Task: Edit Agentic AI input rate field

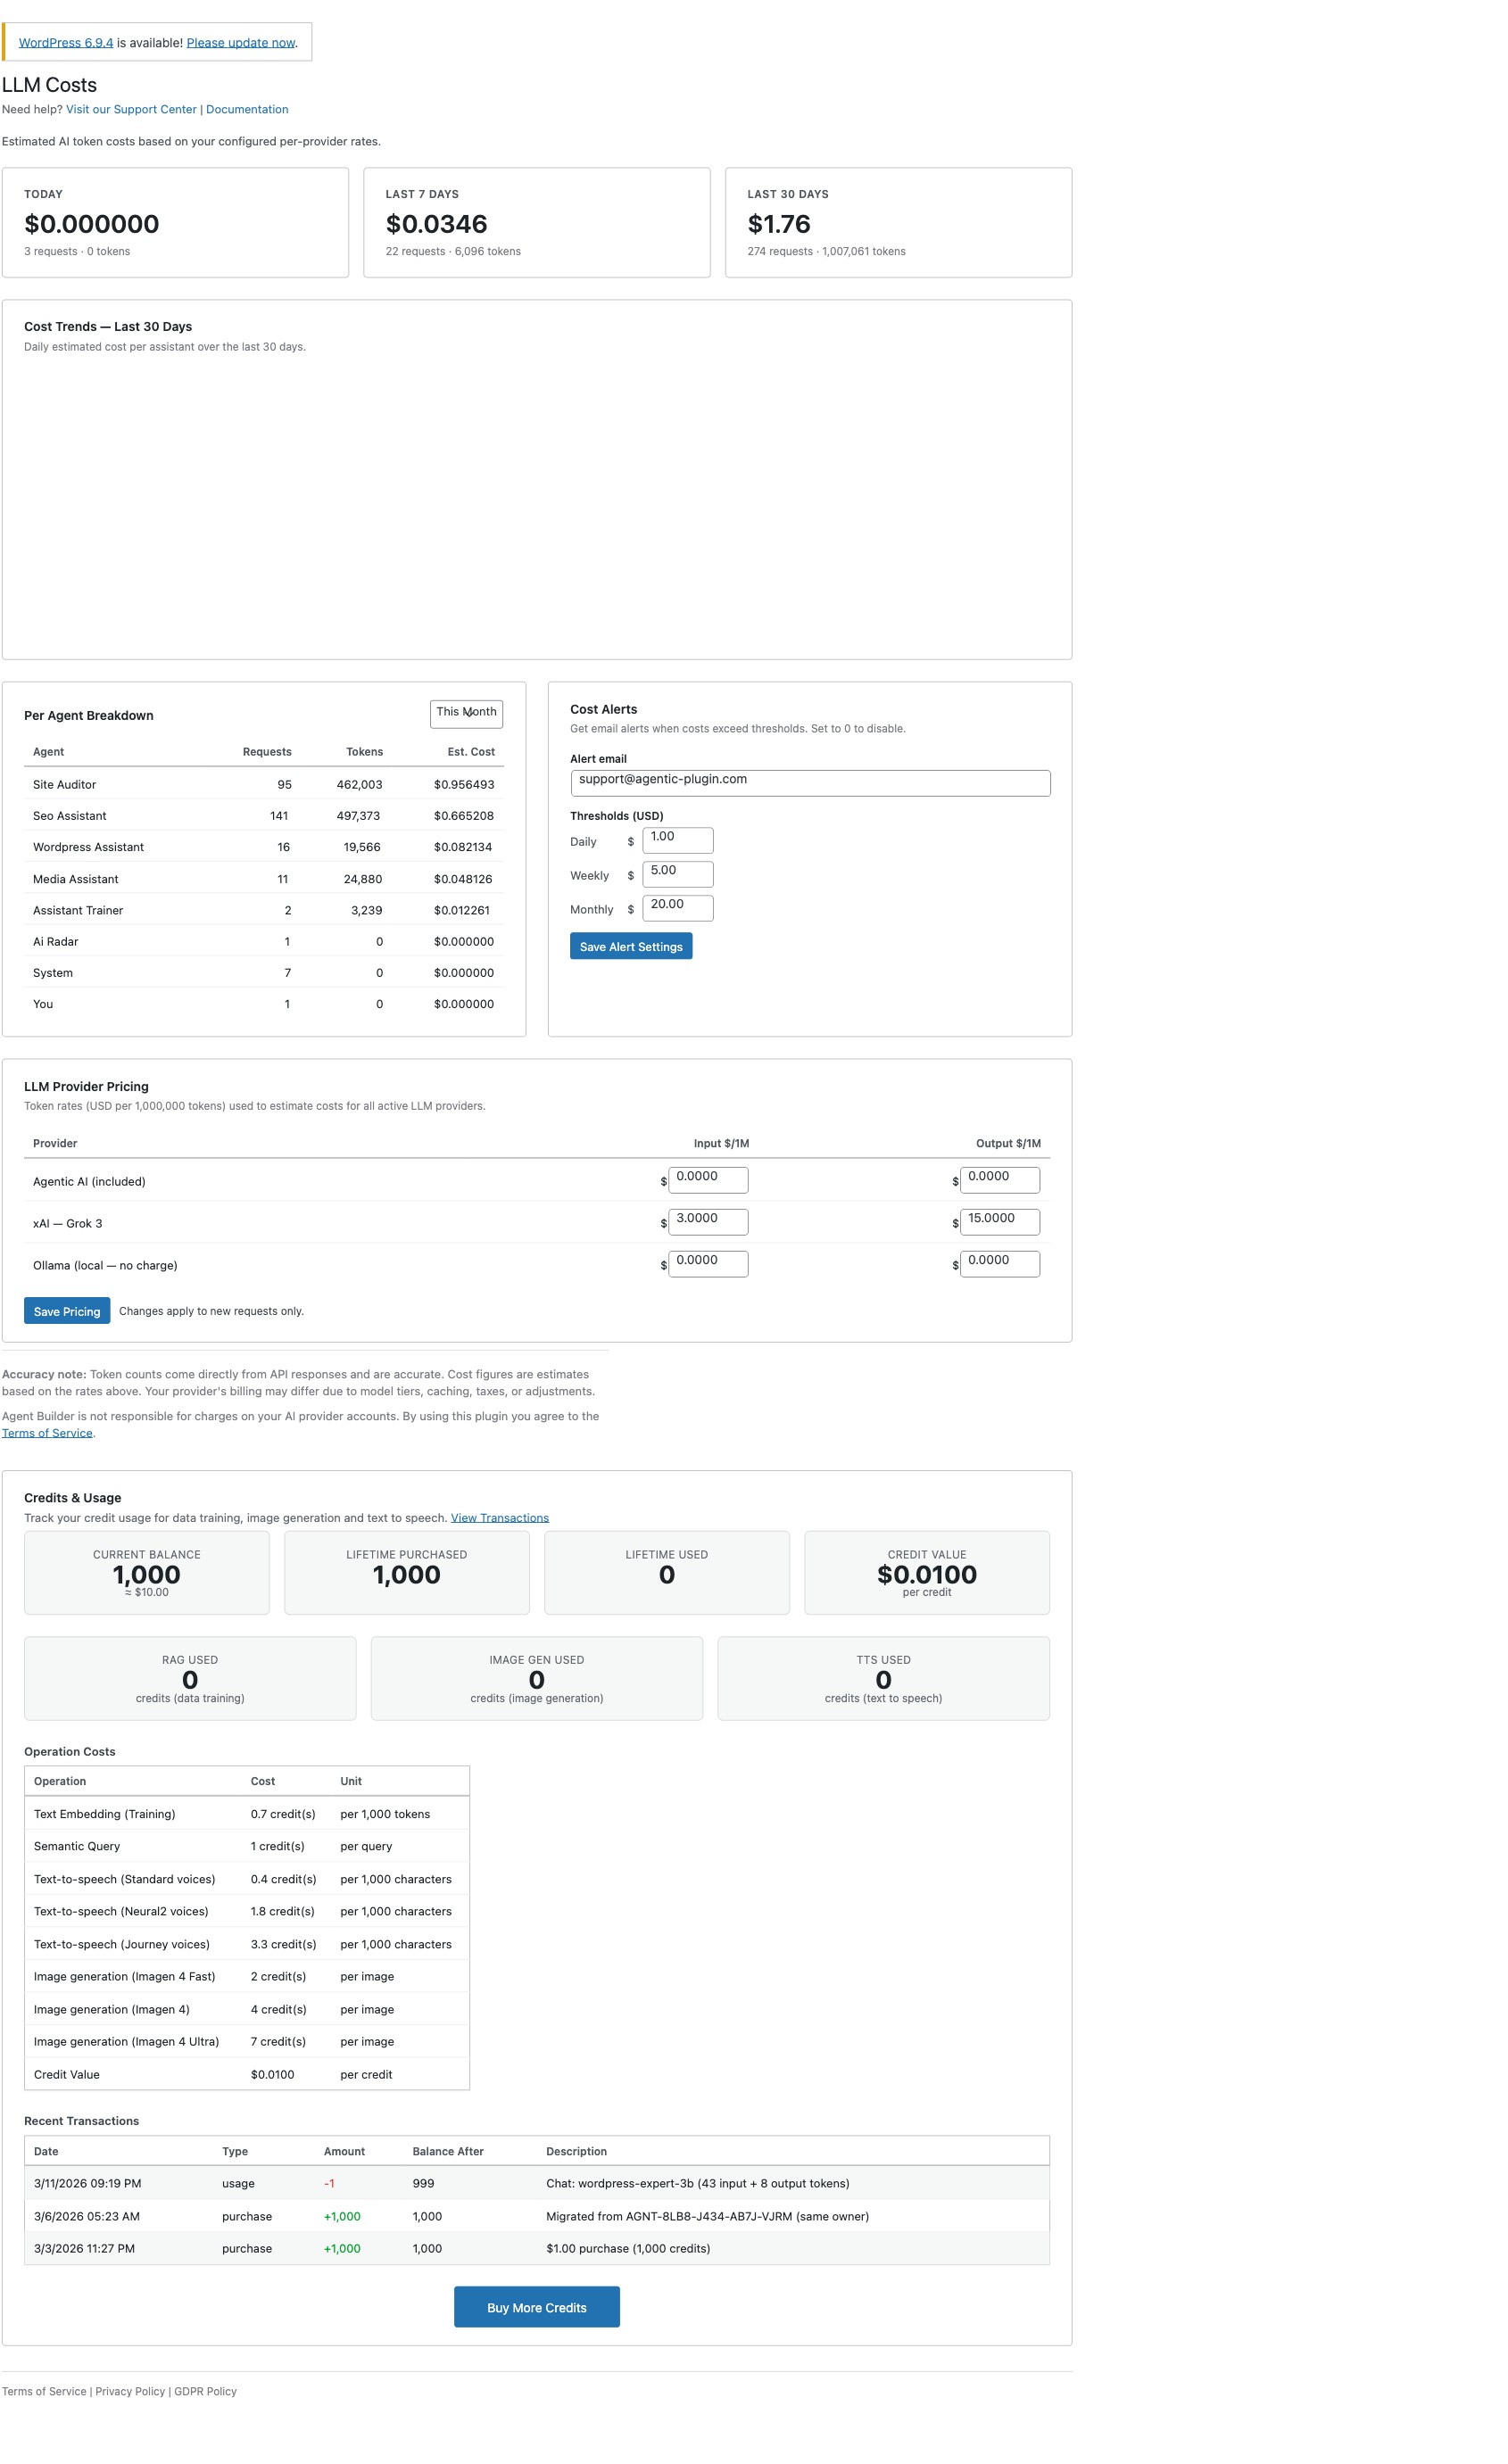Action: [706, 1179]
